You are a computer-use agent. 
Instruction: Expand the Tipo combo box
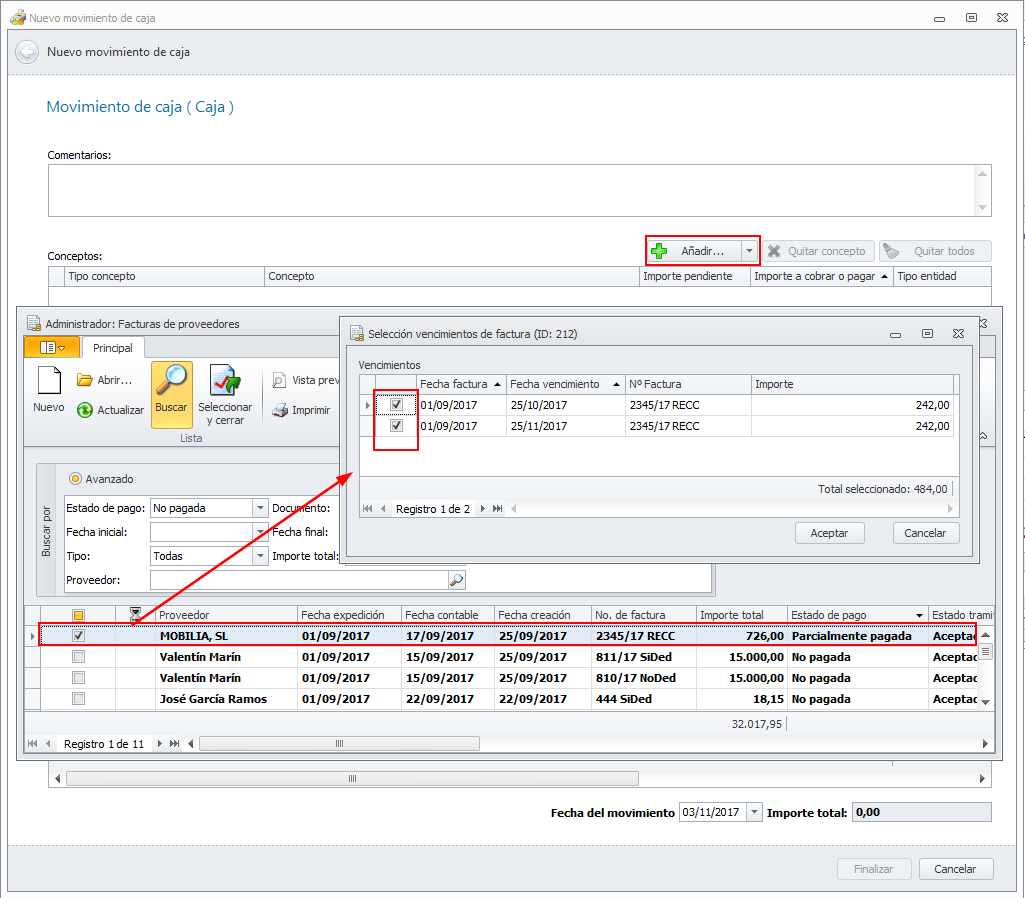[260, 556]
